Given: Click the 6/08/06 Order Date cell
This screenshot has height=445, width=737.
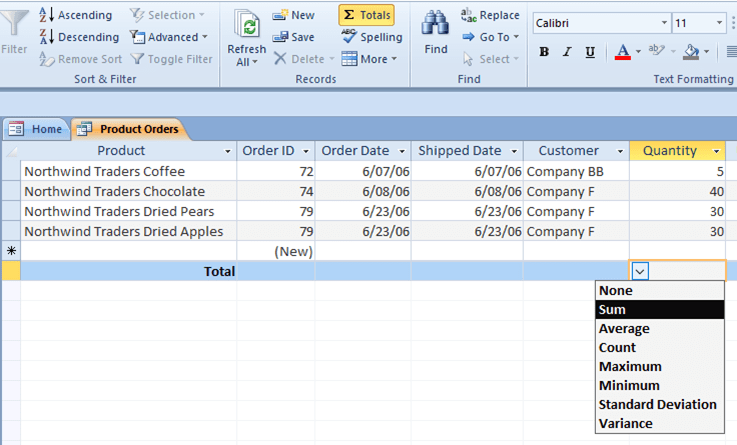Looking at the screenshot, I should tap(363, 191).
